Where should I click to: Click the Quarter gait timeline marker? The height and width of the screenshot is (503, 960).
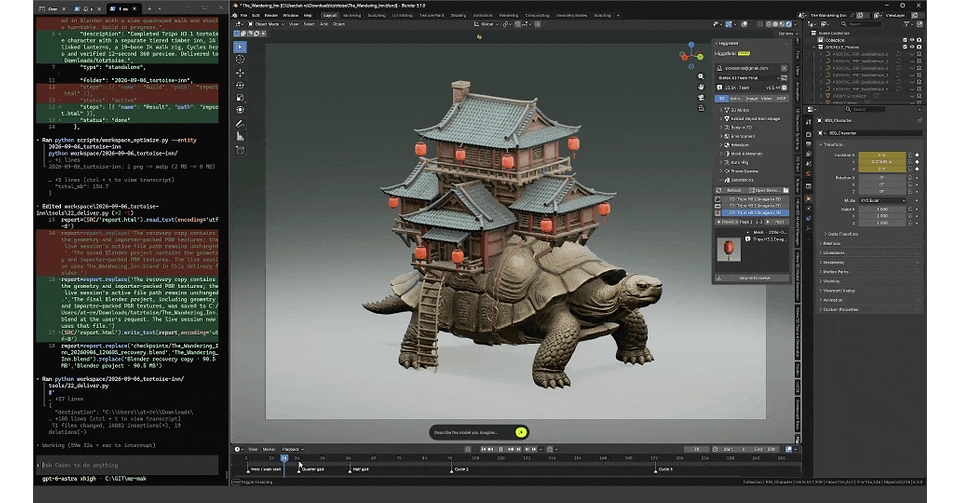click(310, 469)
